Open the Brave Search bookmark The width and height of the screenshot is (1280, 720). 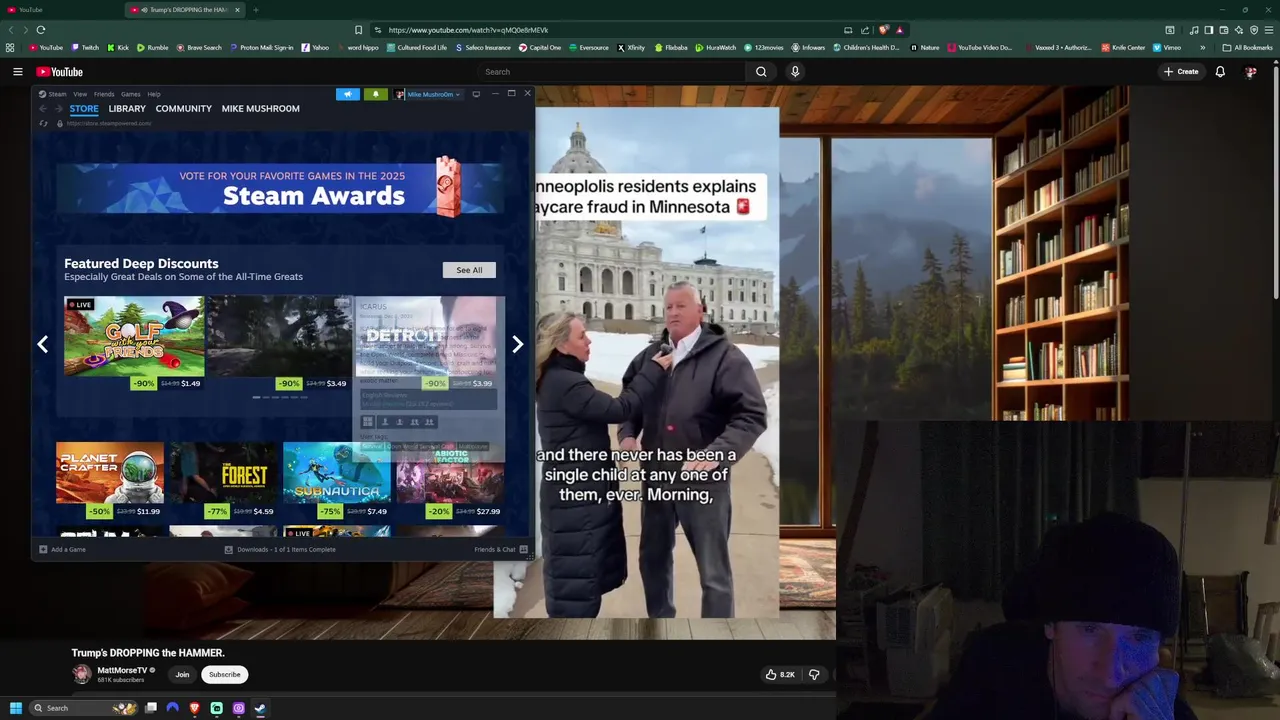(x=199, y=47)
